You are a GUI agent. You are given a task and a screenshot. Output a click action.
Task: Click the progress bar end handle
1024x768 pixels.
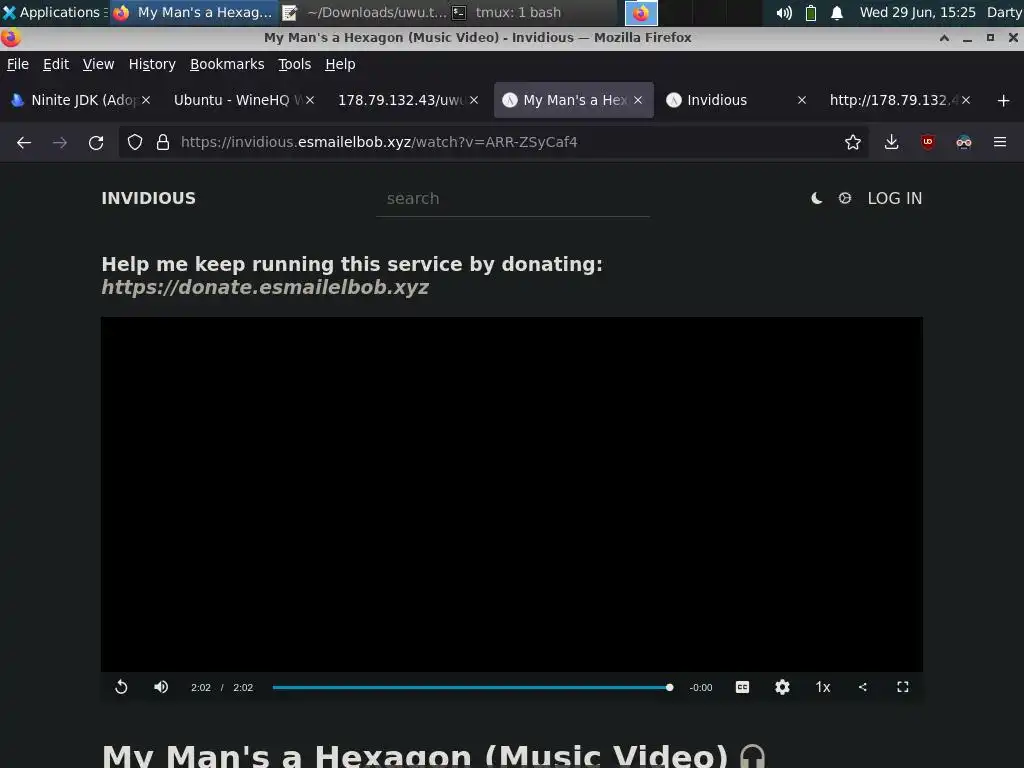669,688
